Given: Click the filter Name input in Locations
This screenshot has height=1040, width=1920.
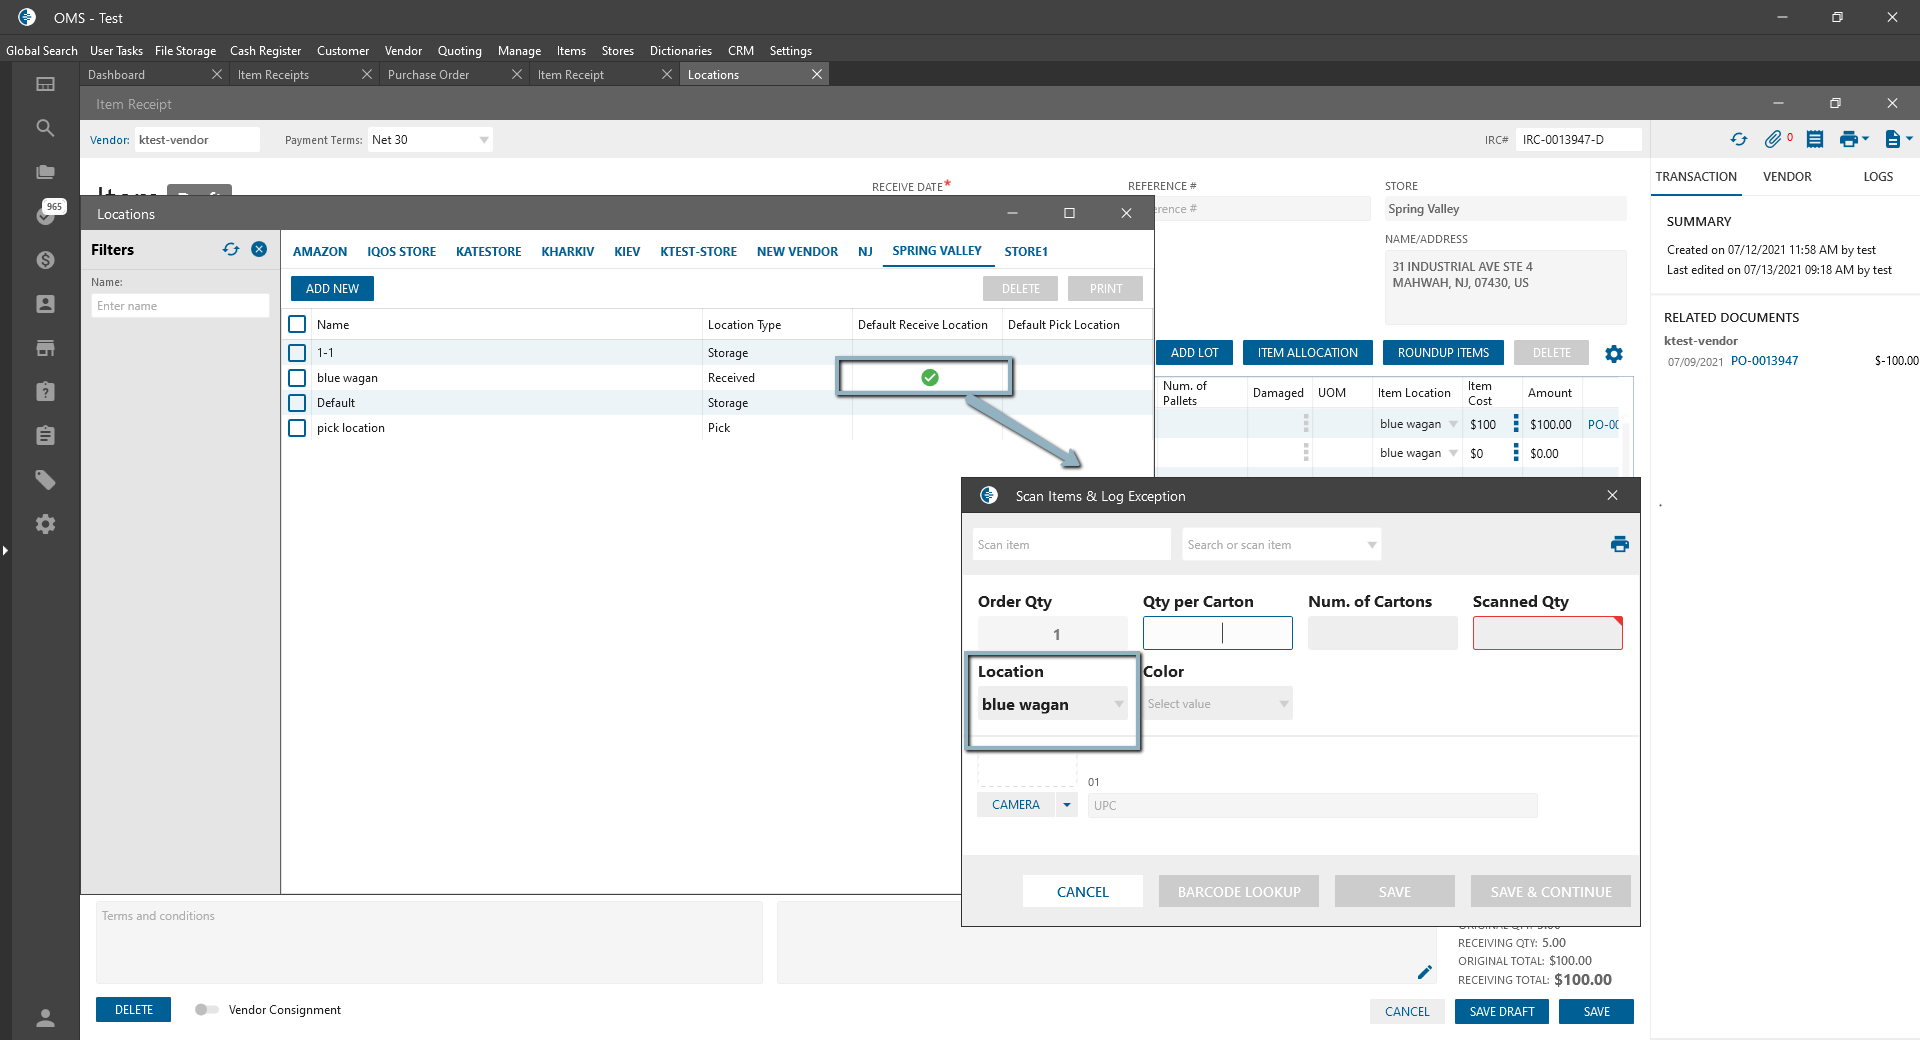Looking at the screenshot, I should (x=180, y=306).
